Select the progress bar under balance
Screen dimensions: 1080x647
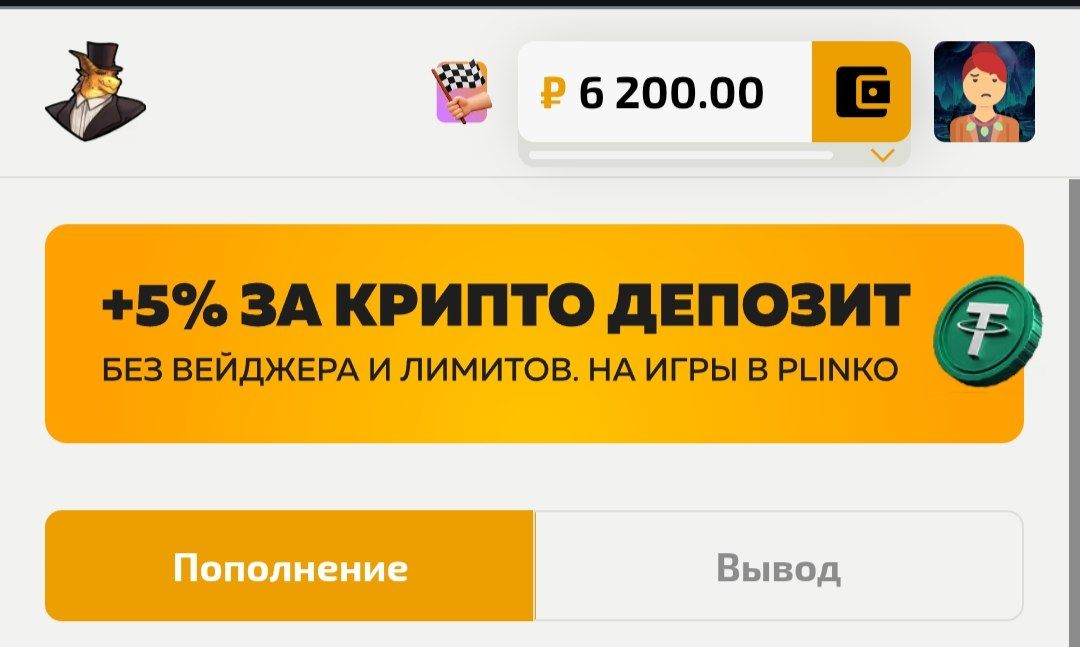pos(681,155)
